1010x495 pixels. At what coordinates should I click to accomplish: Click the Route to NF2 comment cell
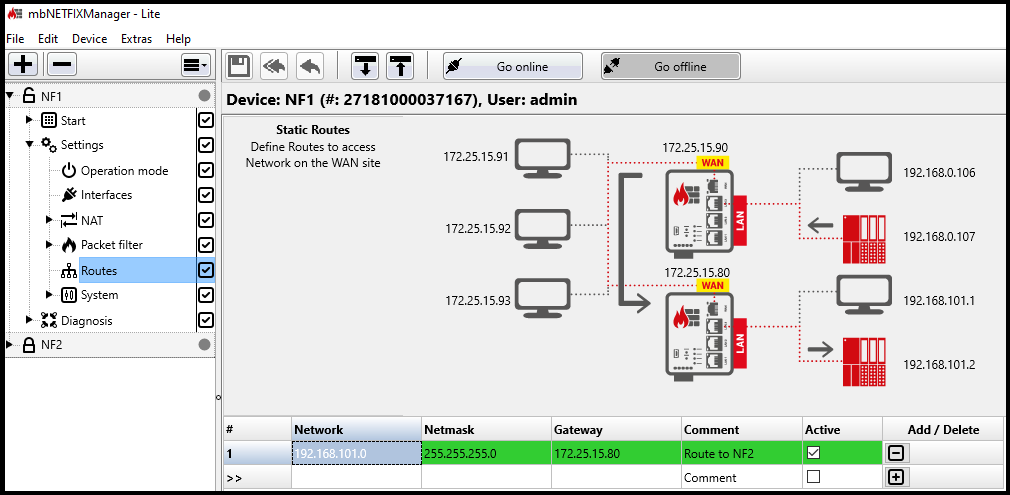(742, 453)
